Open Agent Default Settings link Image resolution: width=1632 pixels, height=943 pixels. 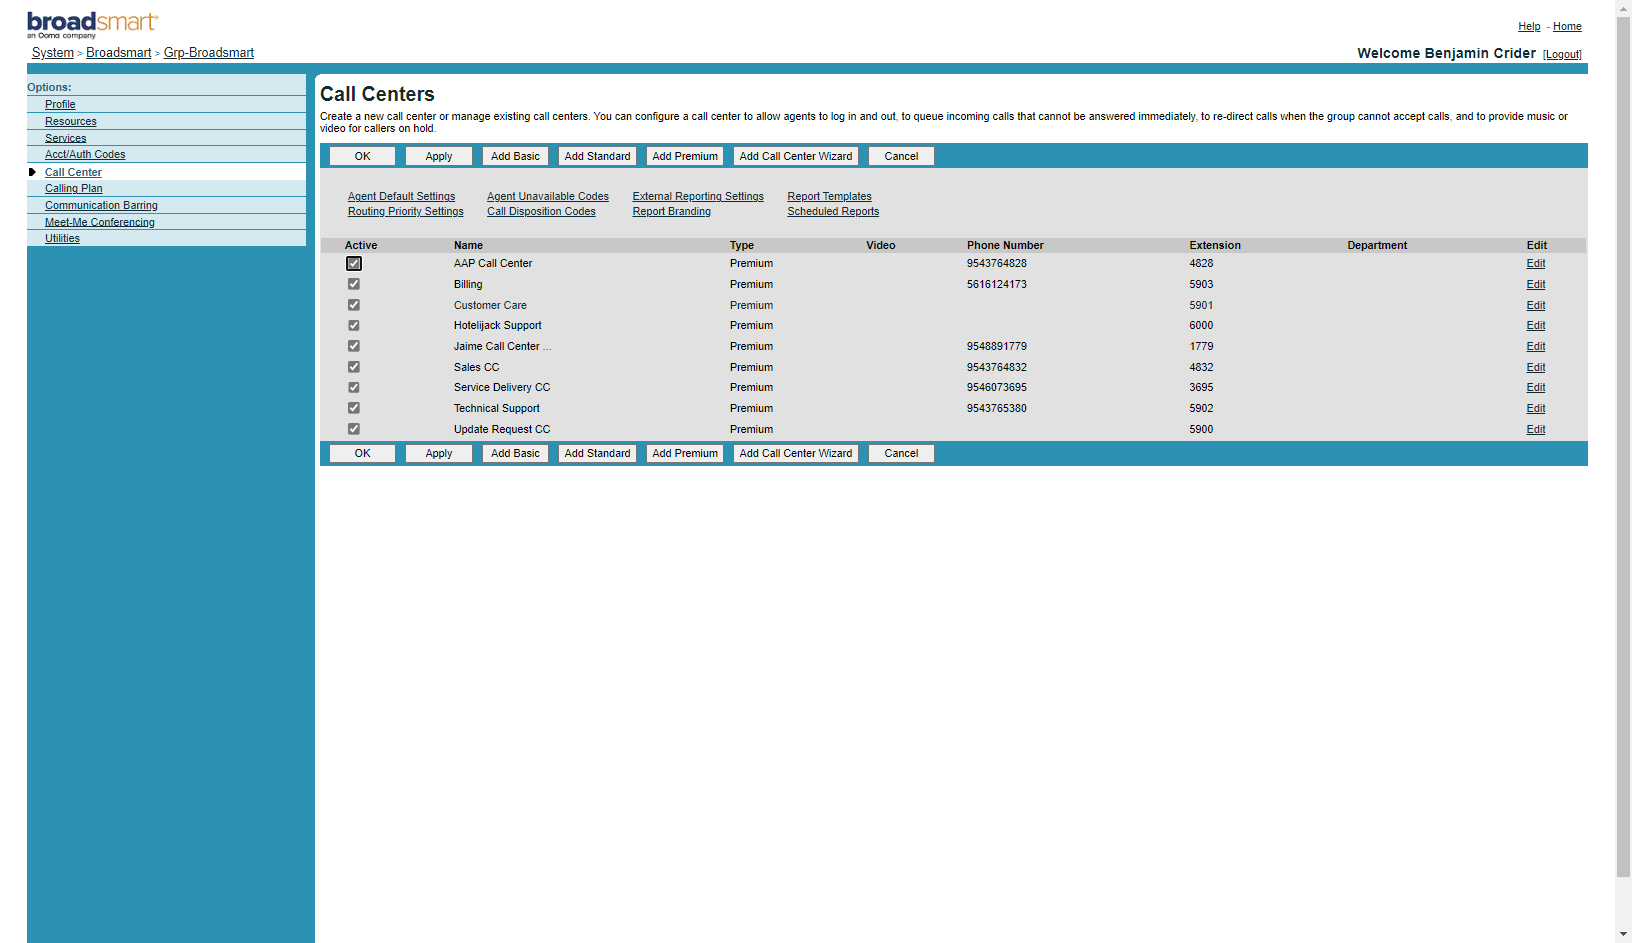[x=401, y=196]
